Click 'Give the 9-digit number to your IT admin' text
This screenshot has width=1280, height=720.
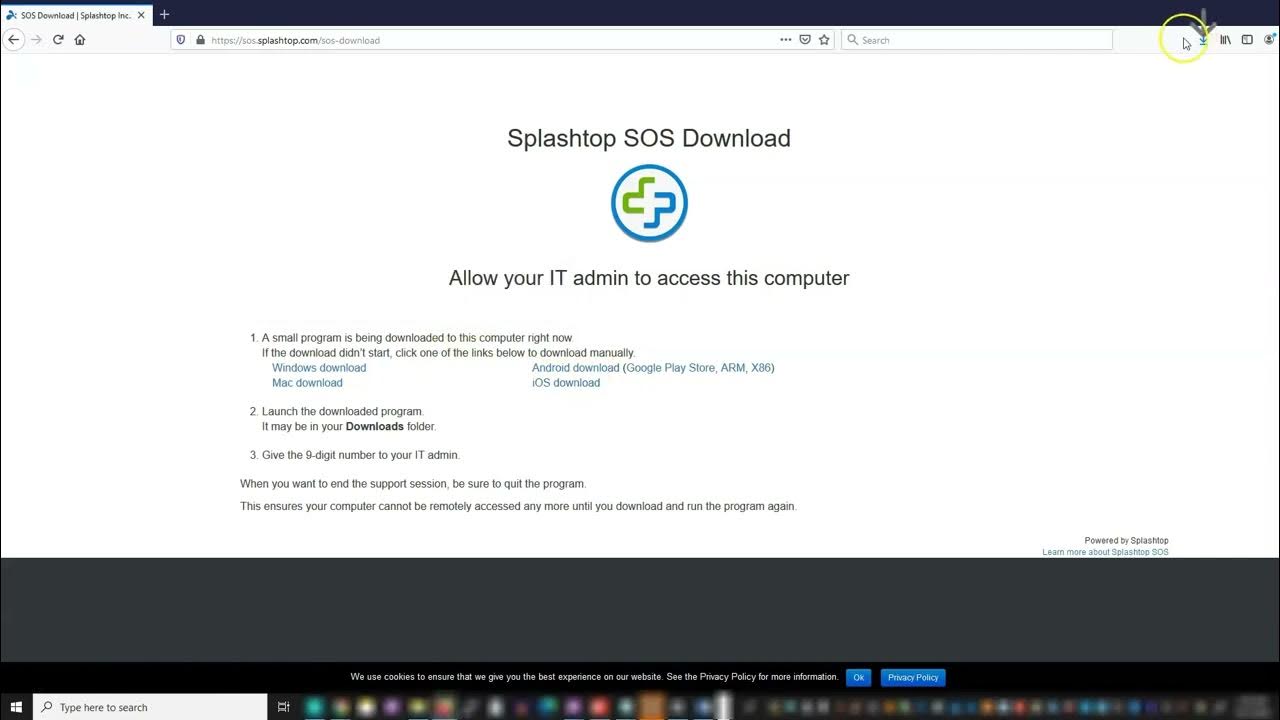(x=361, y=455)
